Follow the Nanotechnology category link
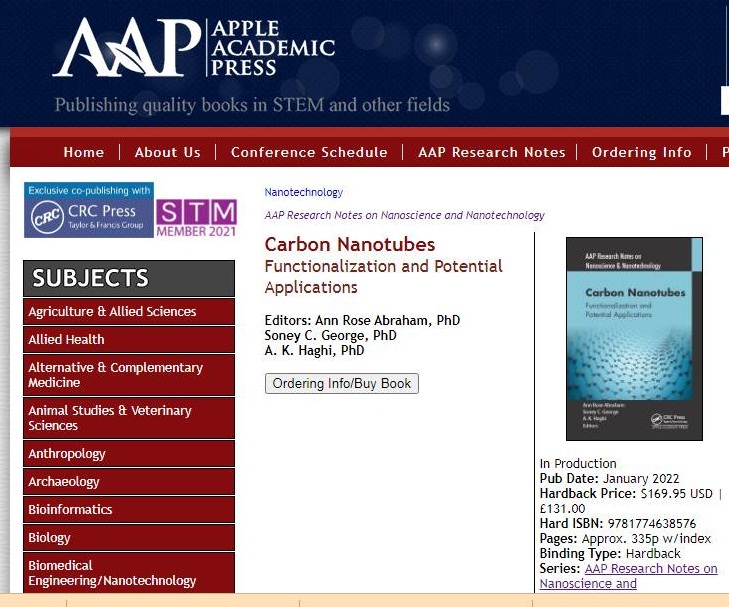This screenshot has height=607, width=729. 304,192
